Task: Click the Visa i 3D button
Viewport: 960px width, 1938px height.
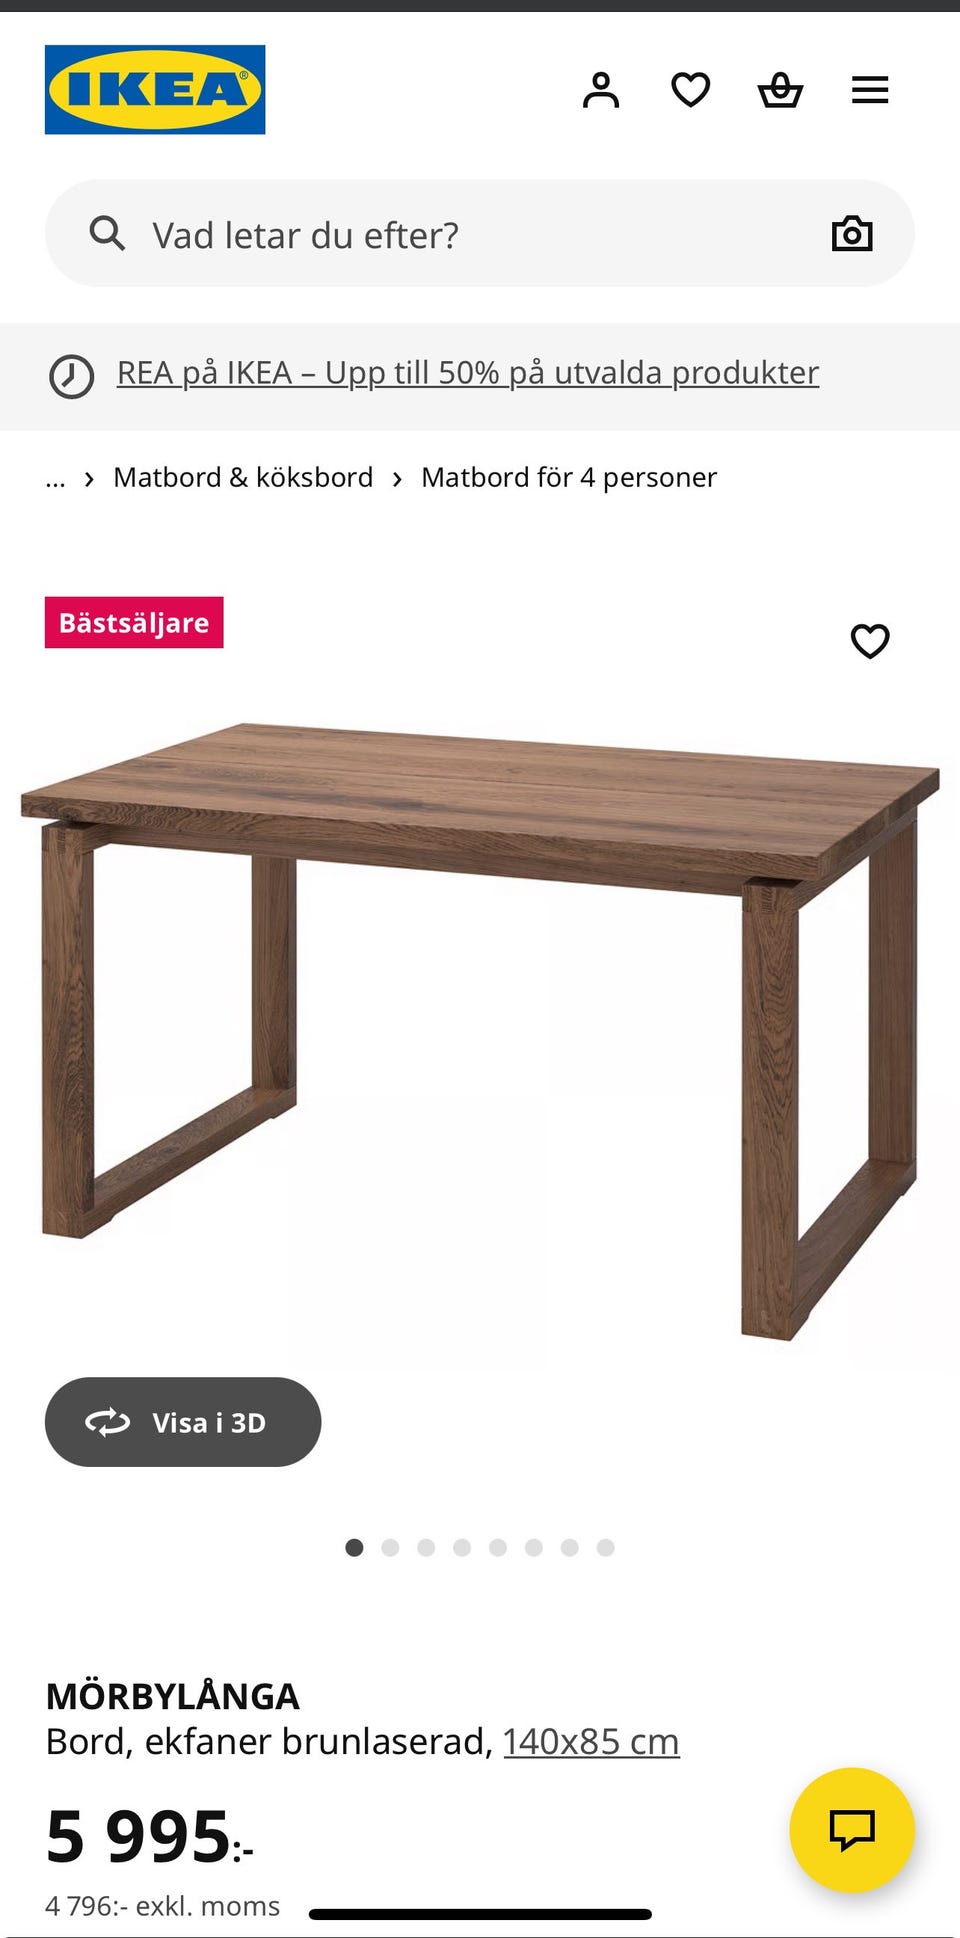Action: pos(183,1422)
